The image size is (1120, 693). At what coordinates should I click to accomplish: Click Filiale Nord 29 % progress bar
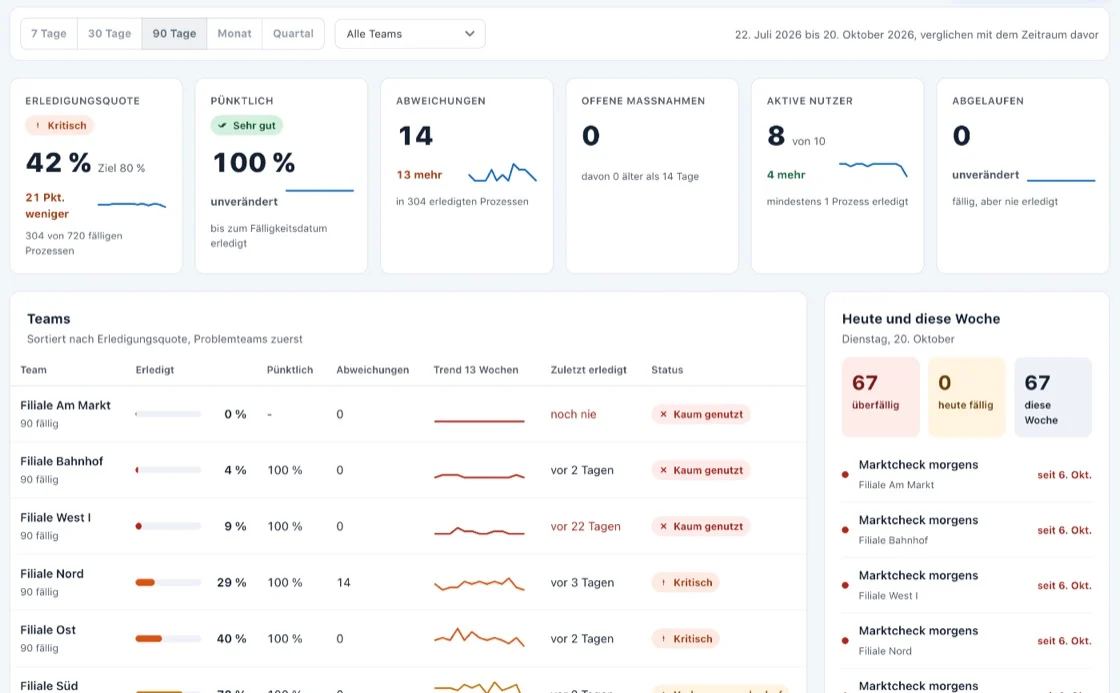pos(168,583)
